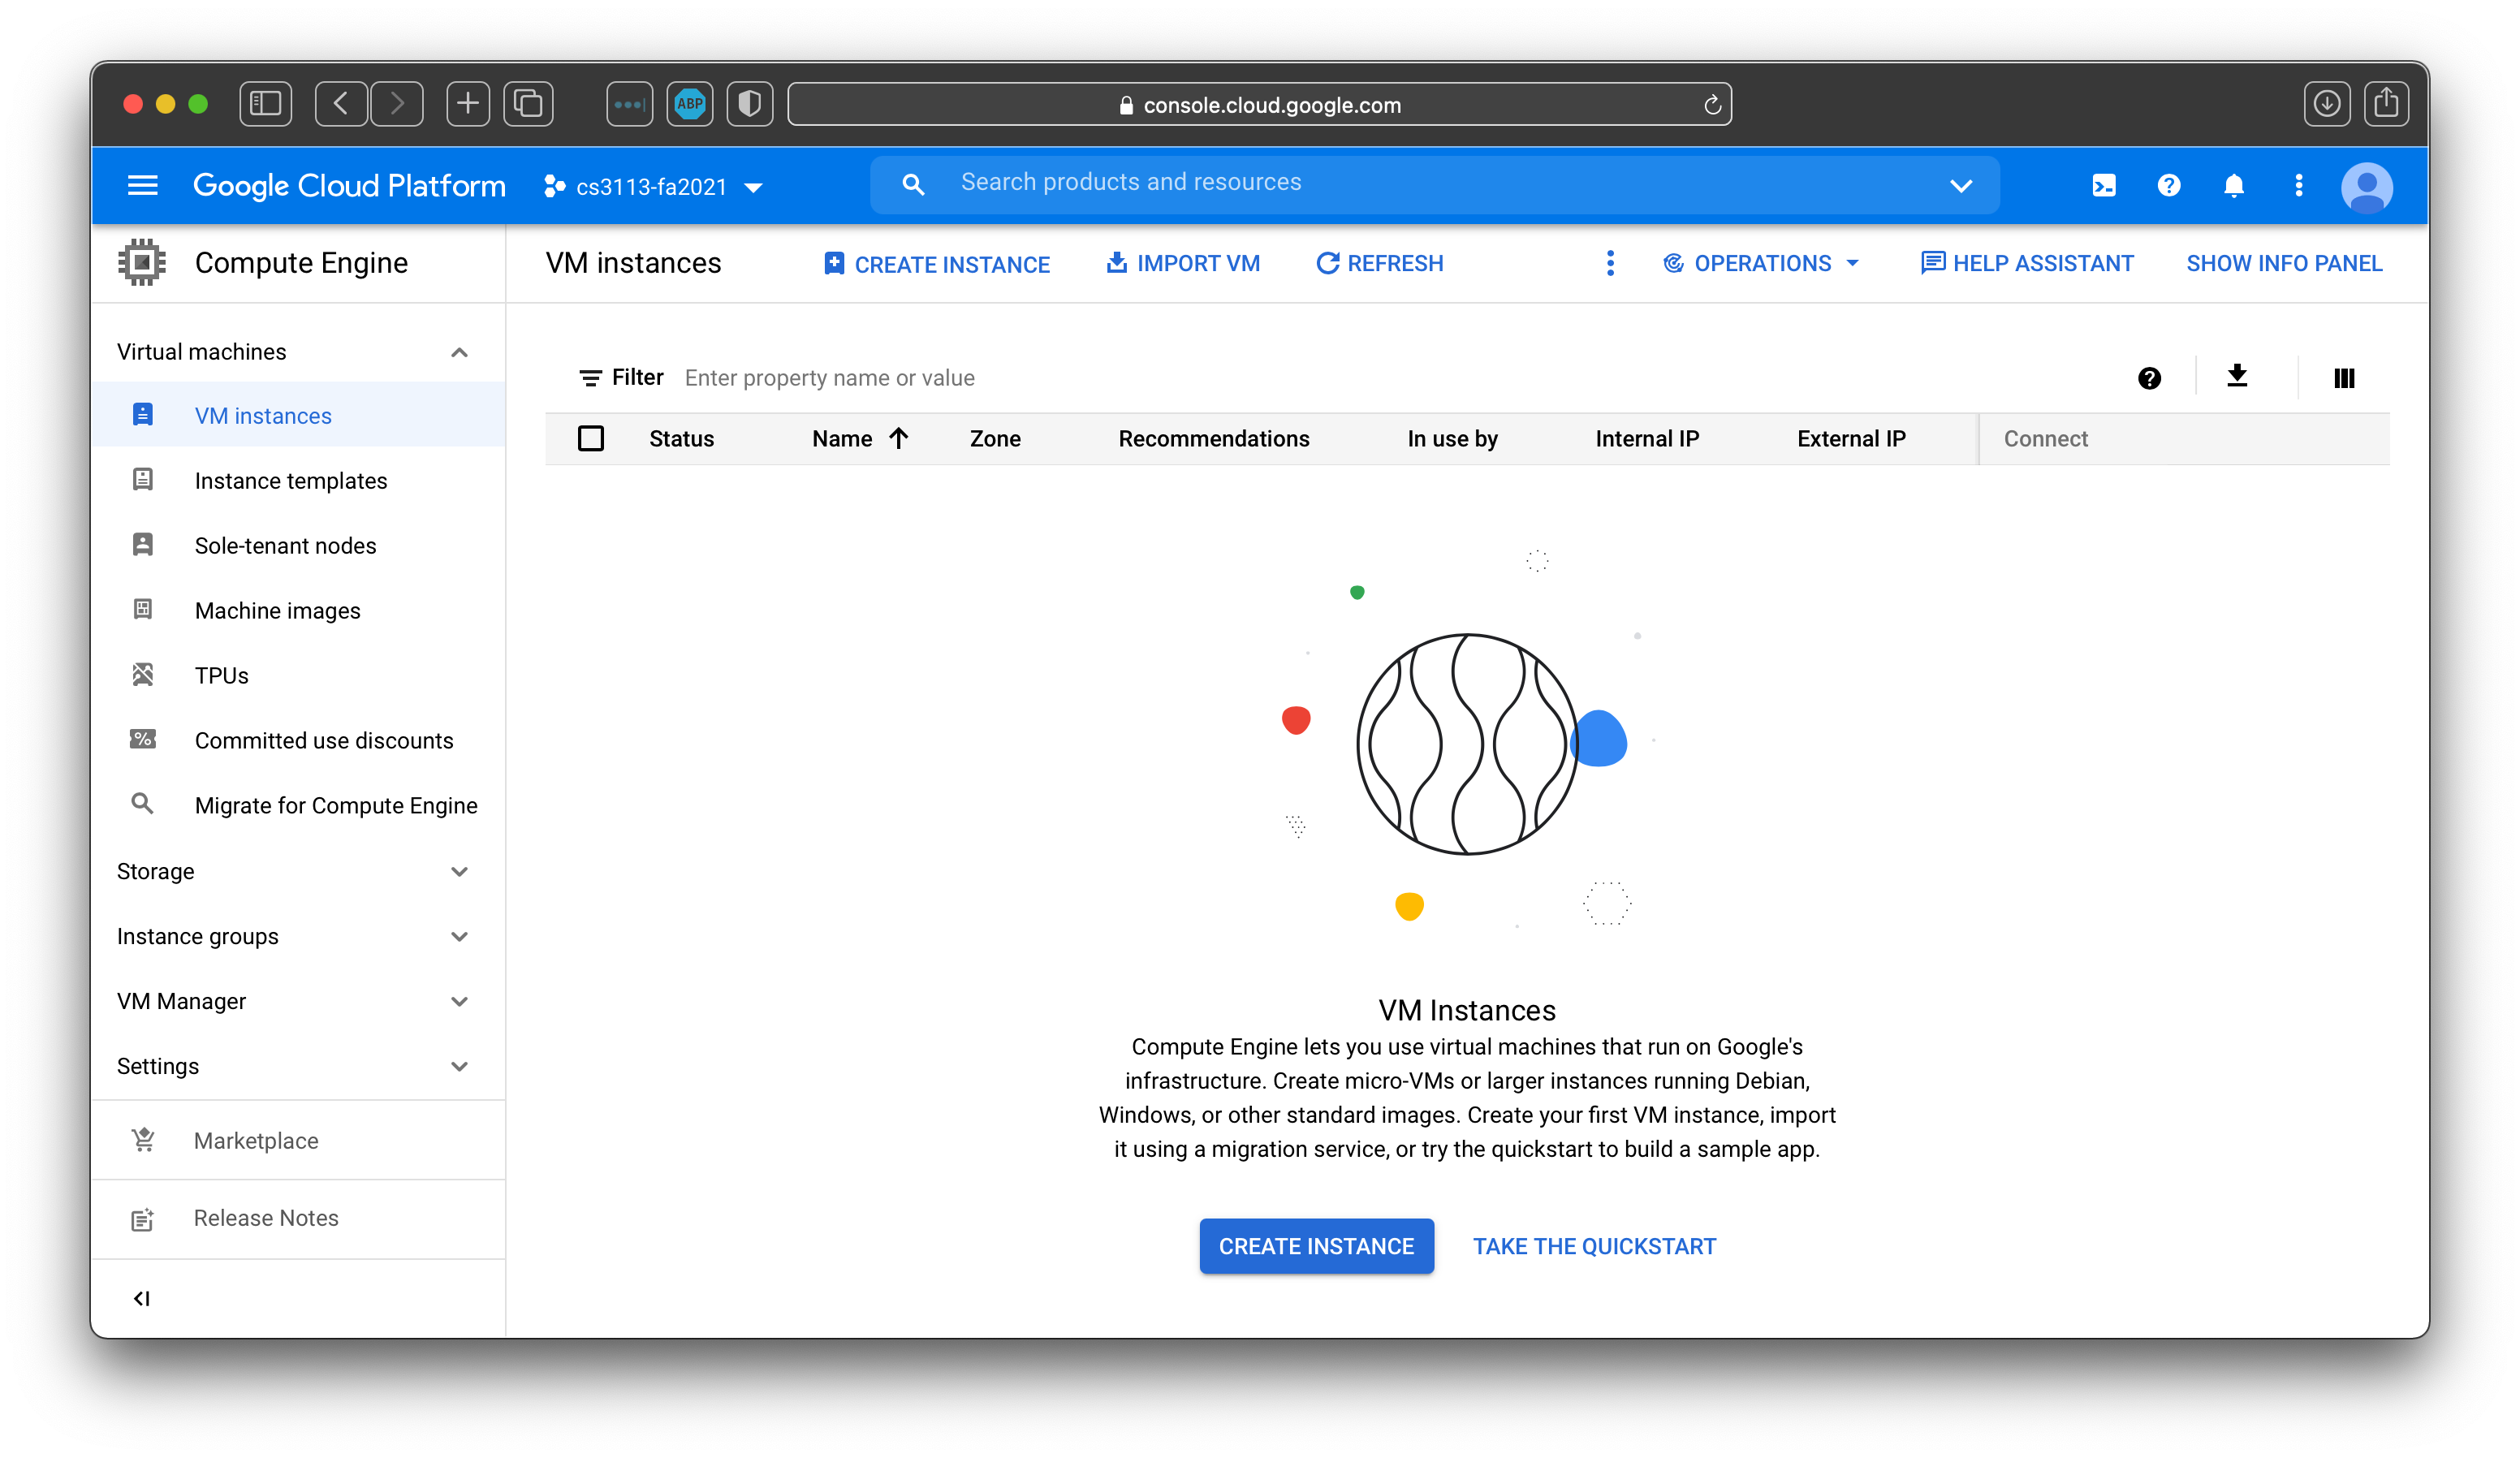Viewport: 2520px width, 1458px height.
Task: Click the search magnifier icon
Action: pyautogui.click(x=912, y=184)
